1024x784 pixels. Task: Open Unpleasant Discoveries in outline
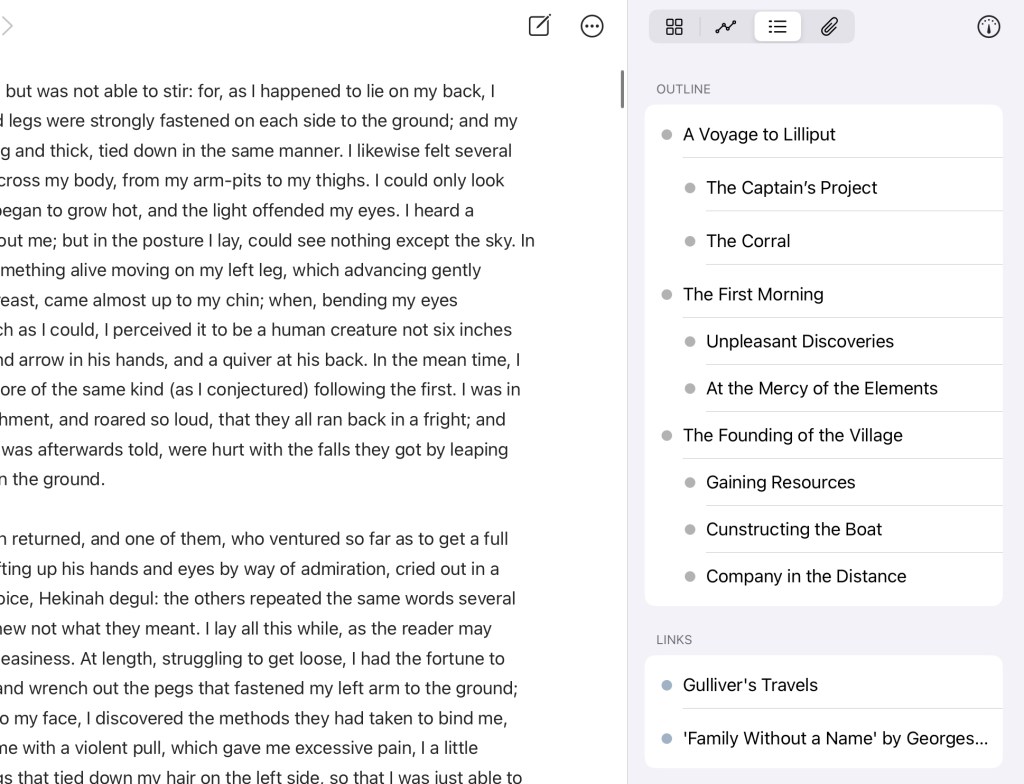click(x=800, y=341)
